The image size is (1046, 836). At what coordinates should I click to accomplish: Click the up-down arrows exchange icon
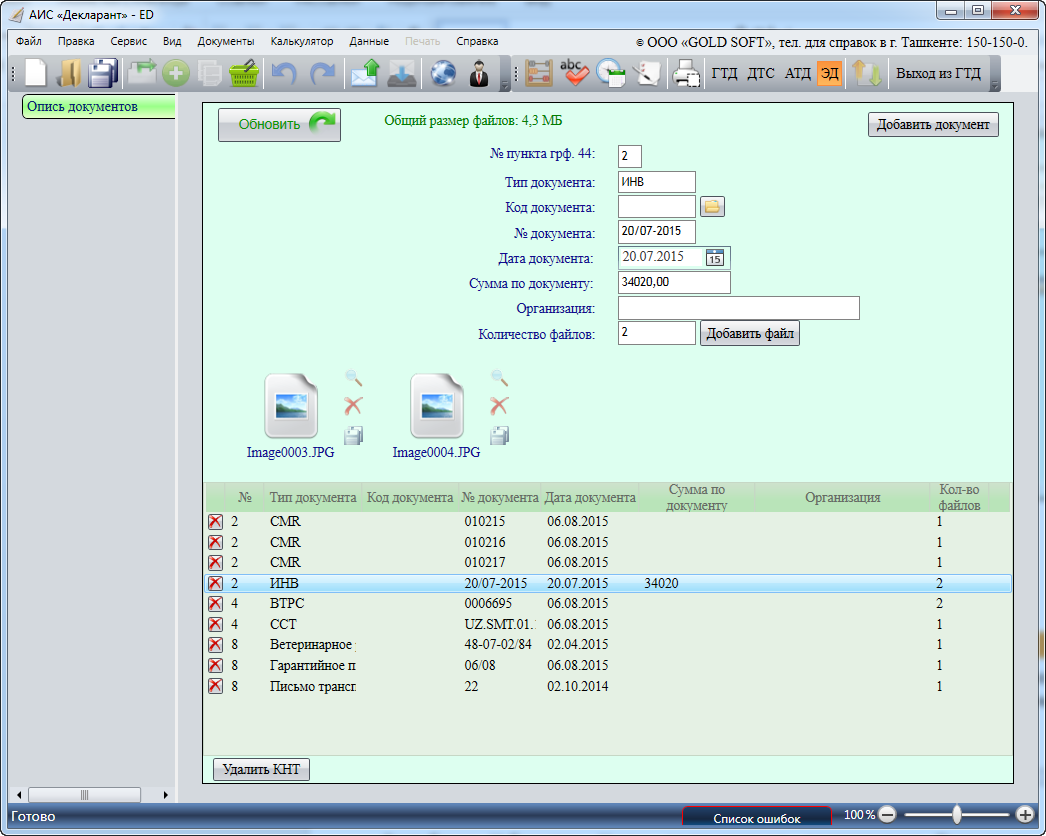[867, 73]
